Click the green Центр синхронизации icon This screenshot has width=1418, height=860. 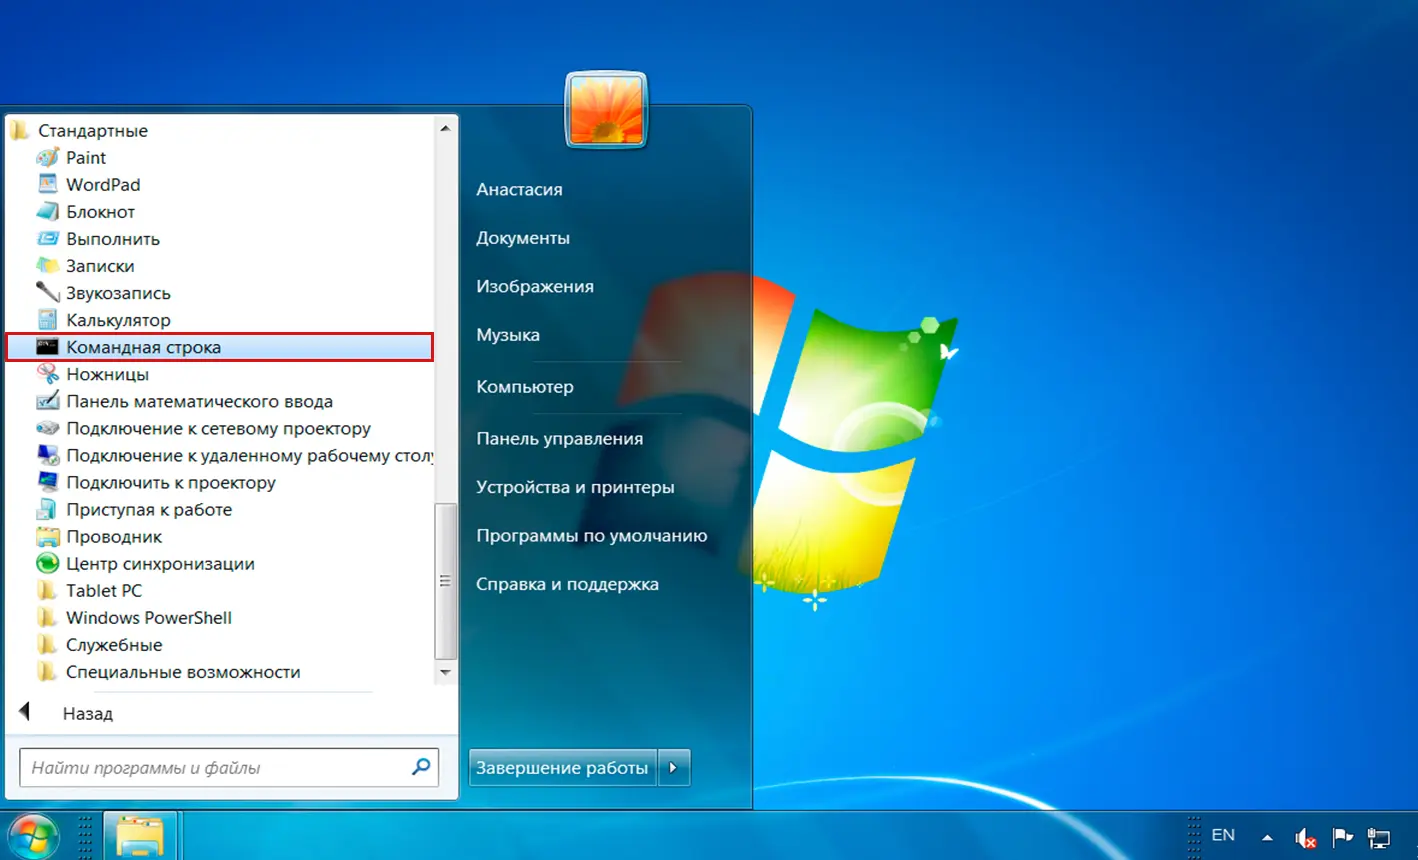coord(48,563)
